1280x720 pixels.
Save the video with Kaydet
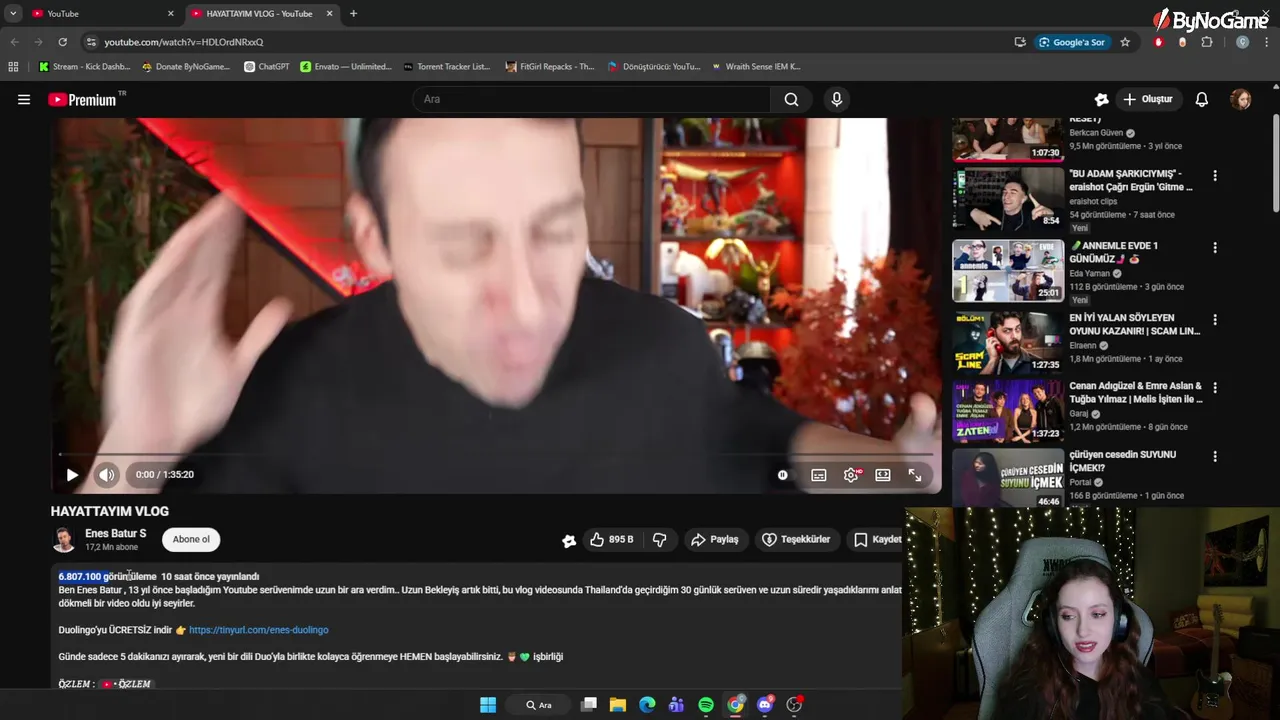pyautogui.click(x=876, y=539)
